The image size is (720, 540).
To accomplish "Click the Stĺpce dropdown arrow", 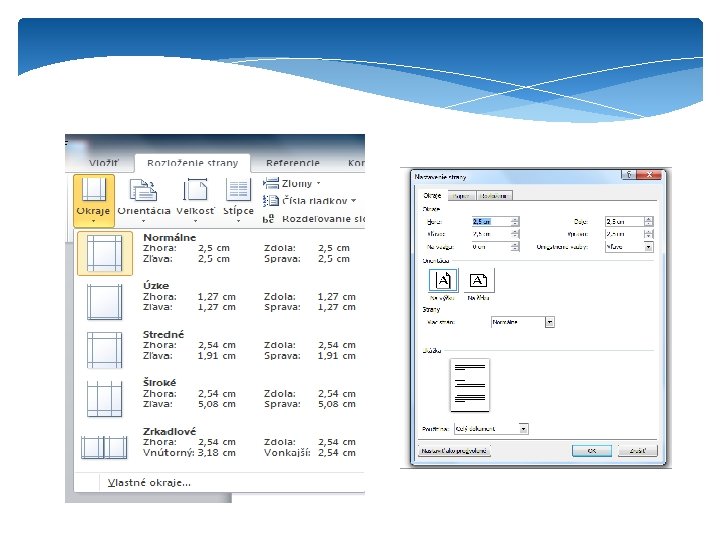I will (238, 221).
